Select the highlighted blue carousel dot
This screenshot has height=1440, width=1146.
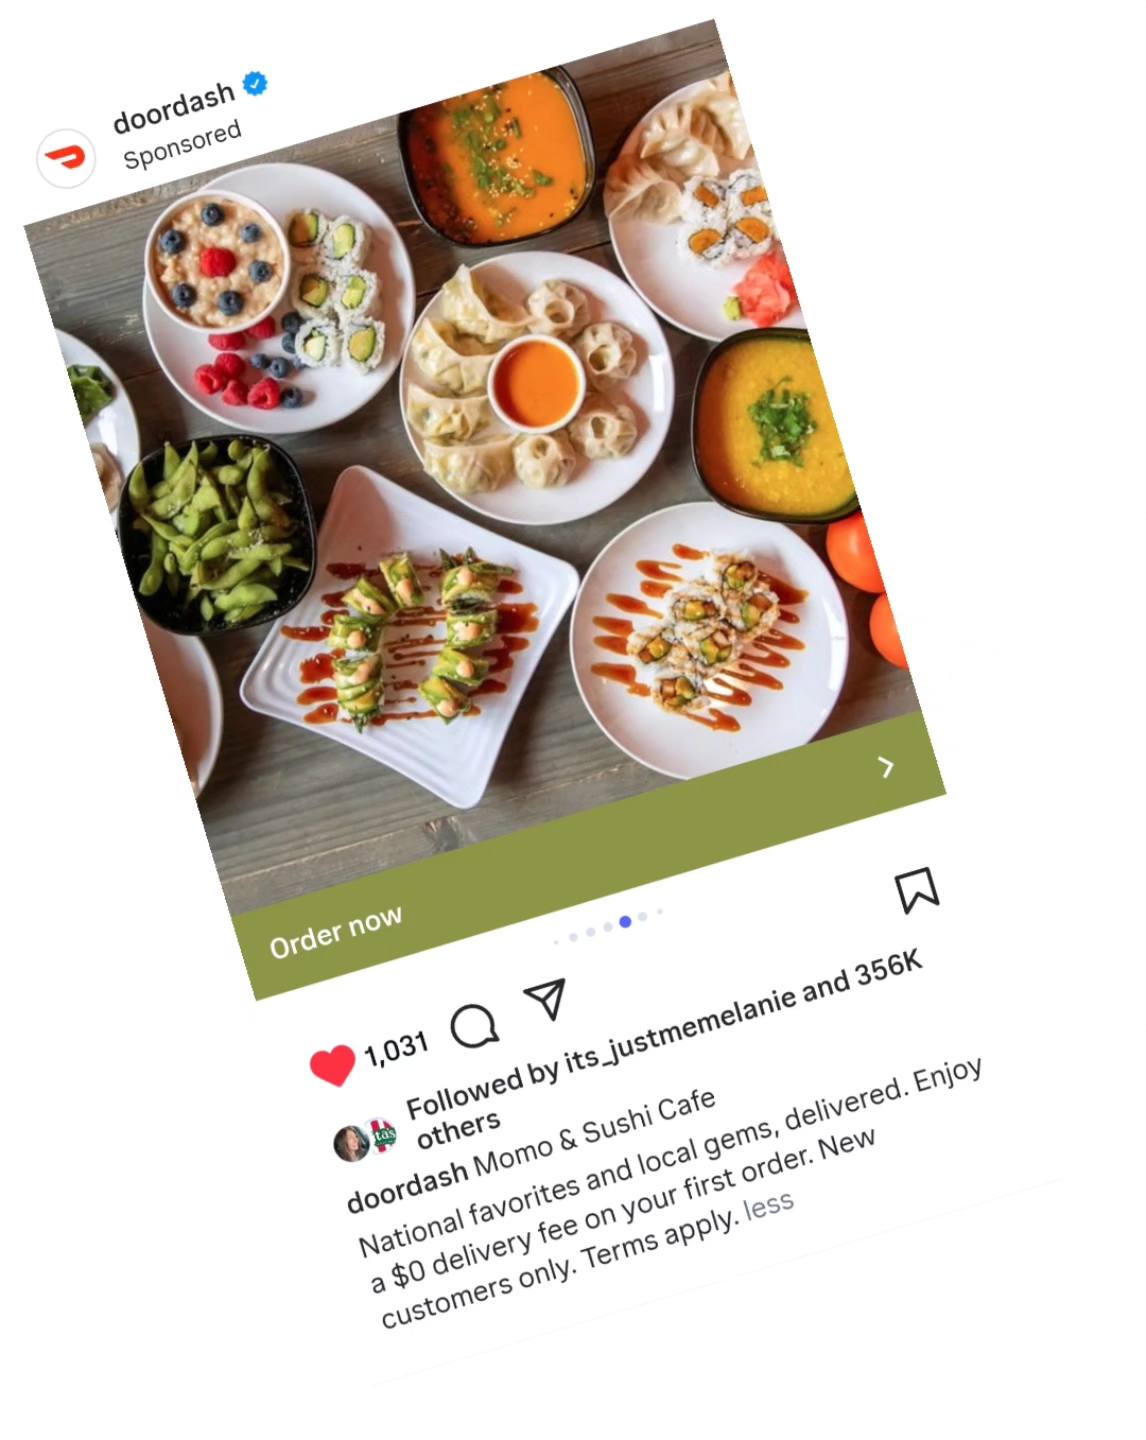click(625, 921)
